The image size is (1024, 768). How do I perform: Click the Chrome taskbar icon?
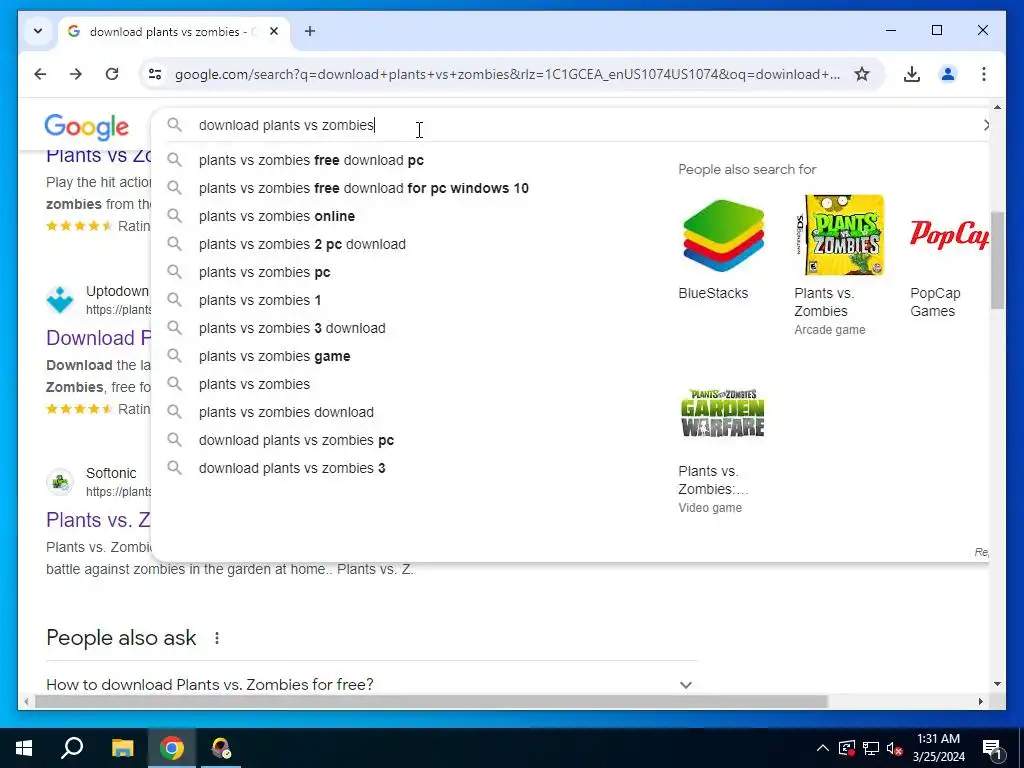[172, 748]
